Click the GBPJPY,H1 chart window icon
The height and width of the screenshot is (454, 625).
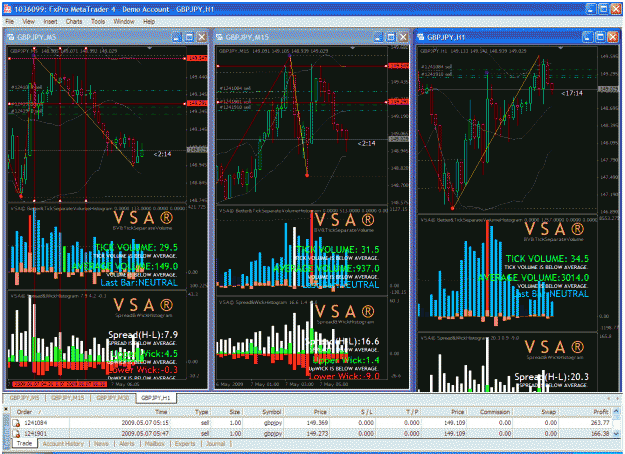tap(421, 37)
